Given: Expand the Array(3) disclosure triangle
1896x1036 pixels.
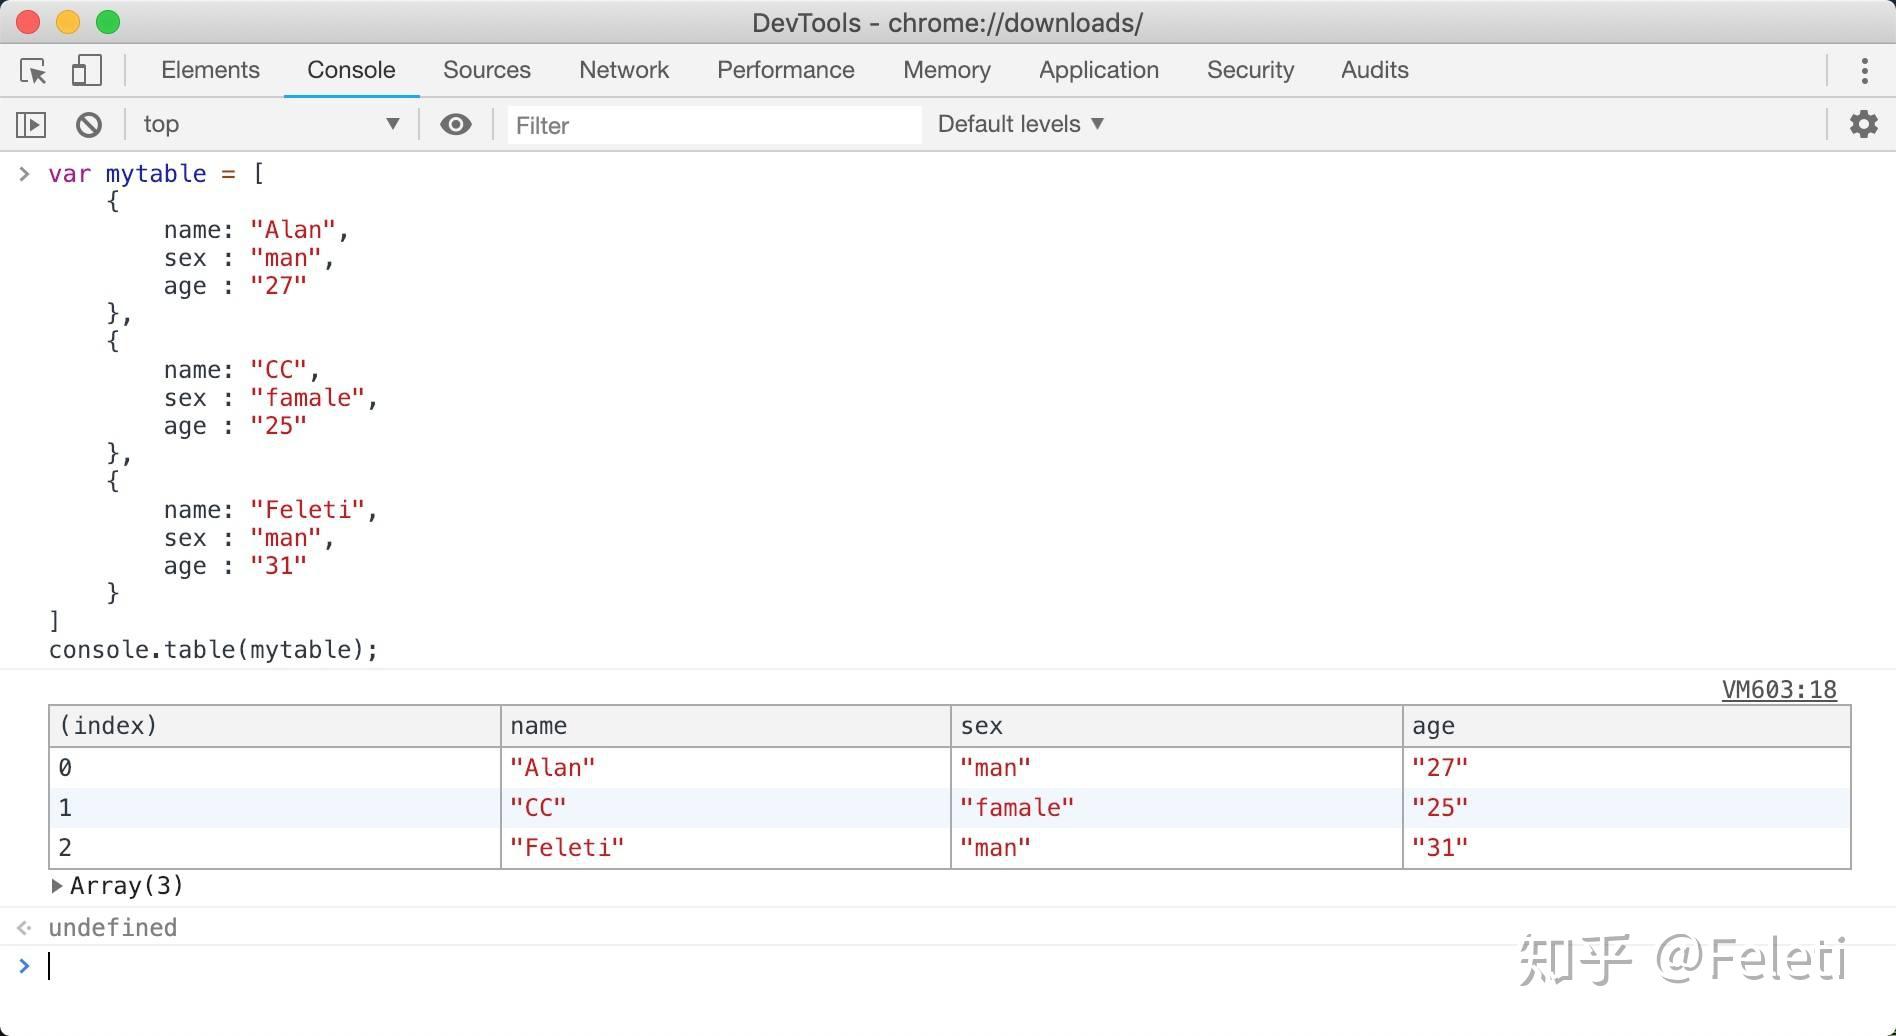Looking at the screenshot, I should [x=57, y=886].
